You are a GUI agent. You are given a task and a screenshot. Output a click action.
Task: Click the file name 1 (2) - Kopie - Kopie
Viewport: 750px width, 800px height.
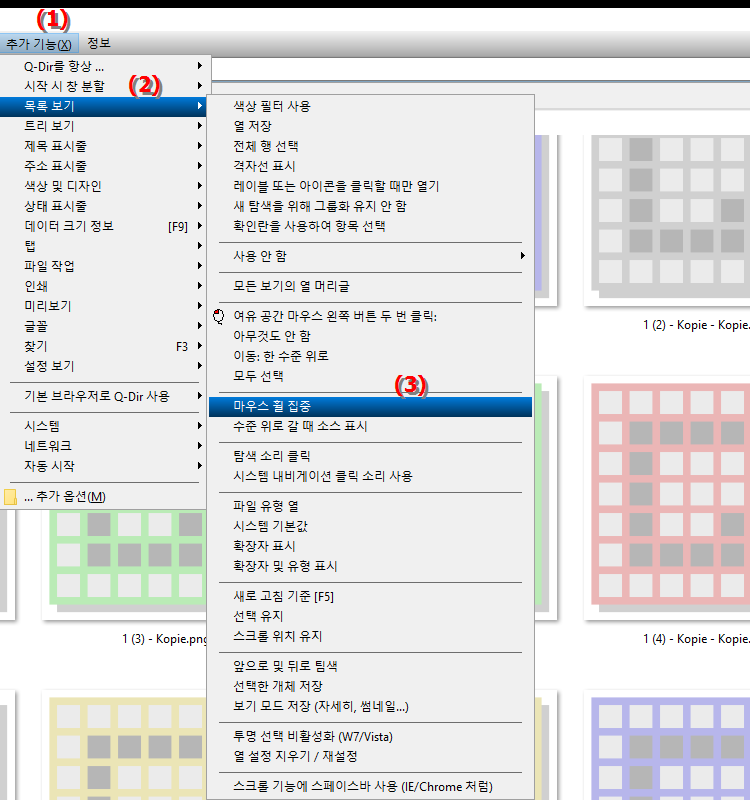point(696,325)
